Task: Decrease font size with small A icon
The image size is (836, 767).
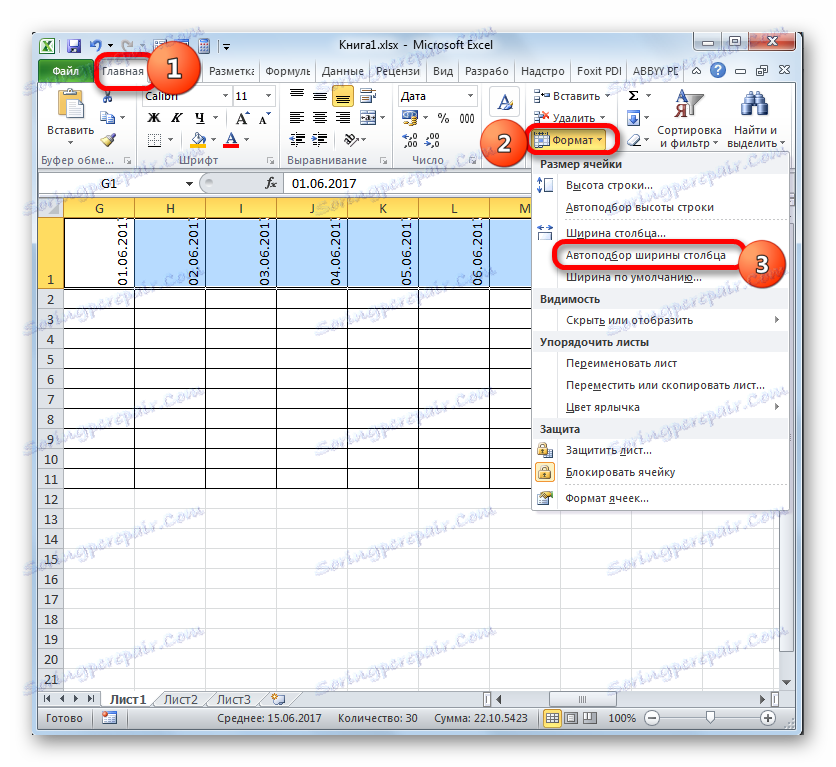Action: point(264,118)
